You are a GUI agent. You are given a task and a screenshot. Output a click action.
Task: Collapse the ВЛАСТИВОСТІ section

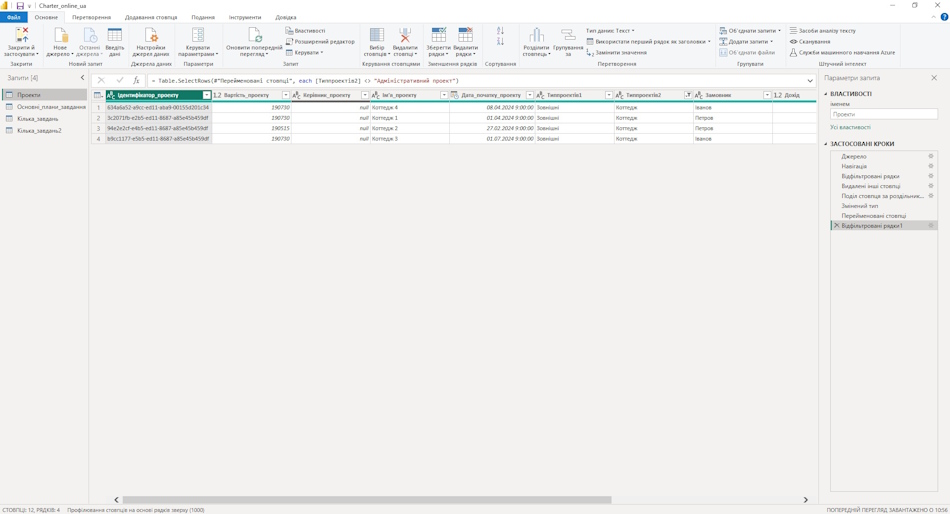click(x=825, y=94)
